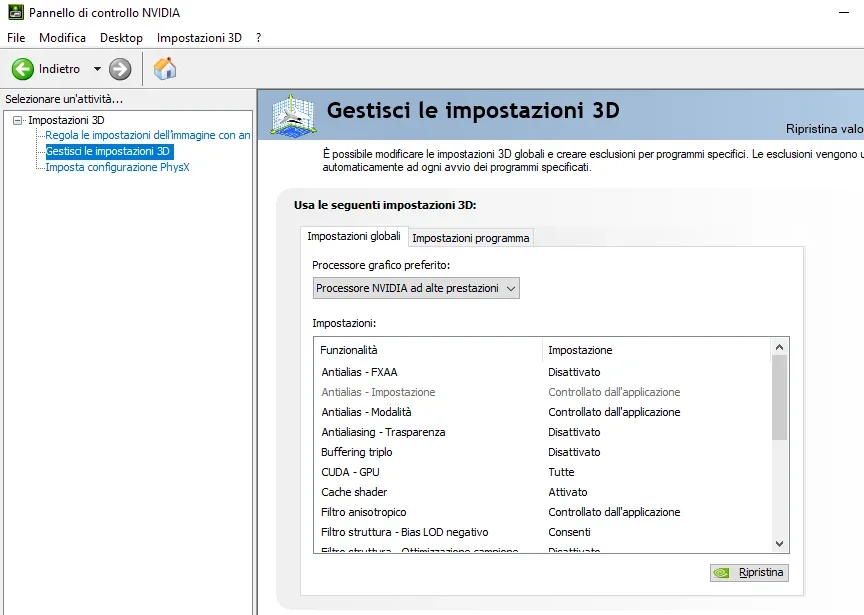This screenshot has width=864, height=615.
Task: Select the Antialias - Modalità row
Action: click(542, 412)
